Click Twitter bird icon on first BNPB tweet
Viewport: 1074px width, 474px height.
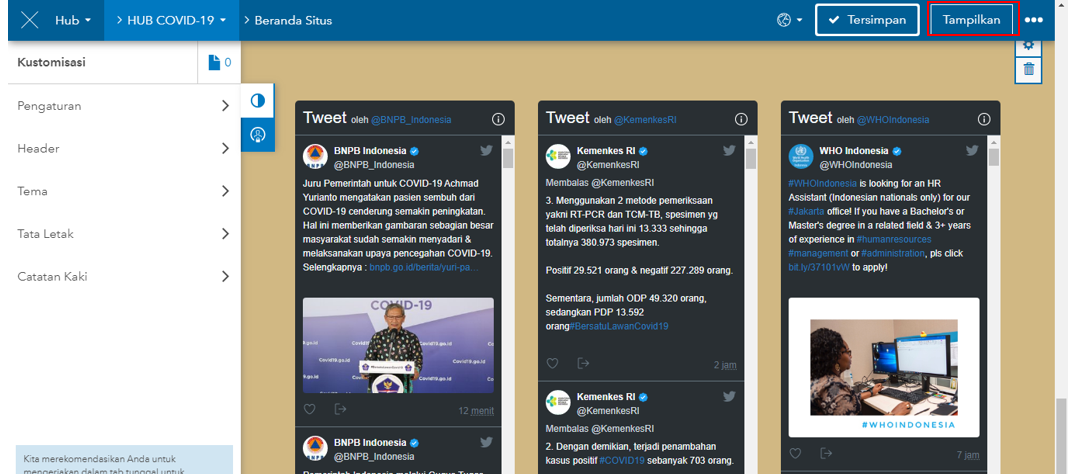pos(486,151)
